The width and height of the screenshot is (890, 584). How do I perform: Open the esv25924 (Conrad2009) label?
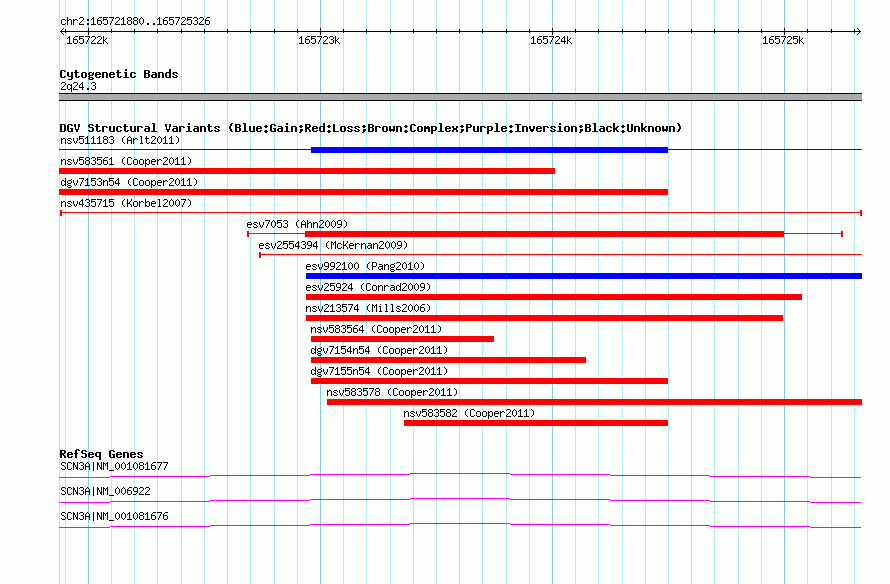[368, 287]
